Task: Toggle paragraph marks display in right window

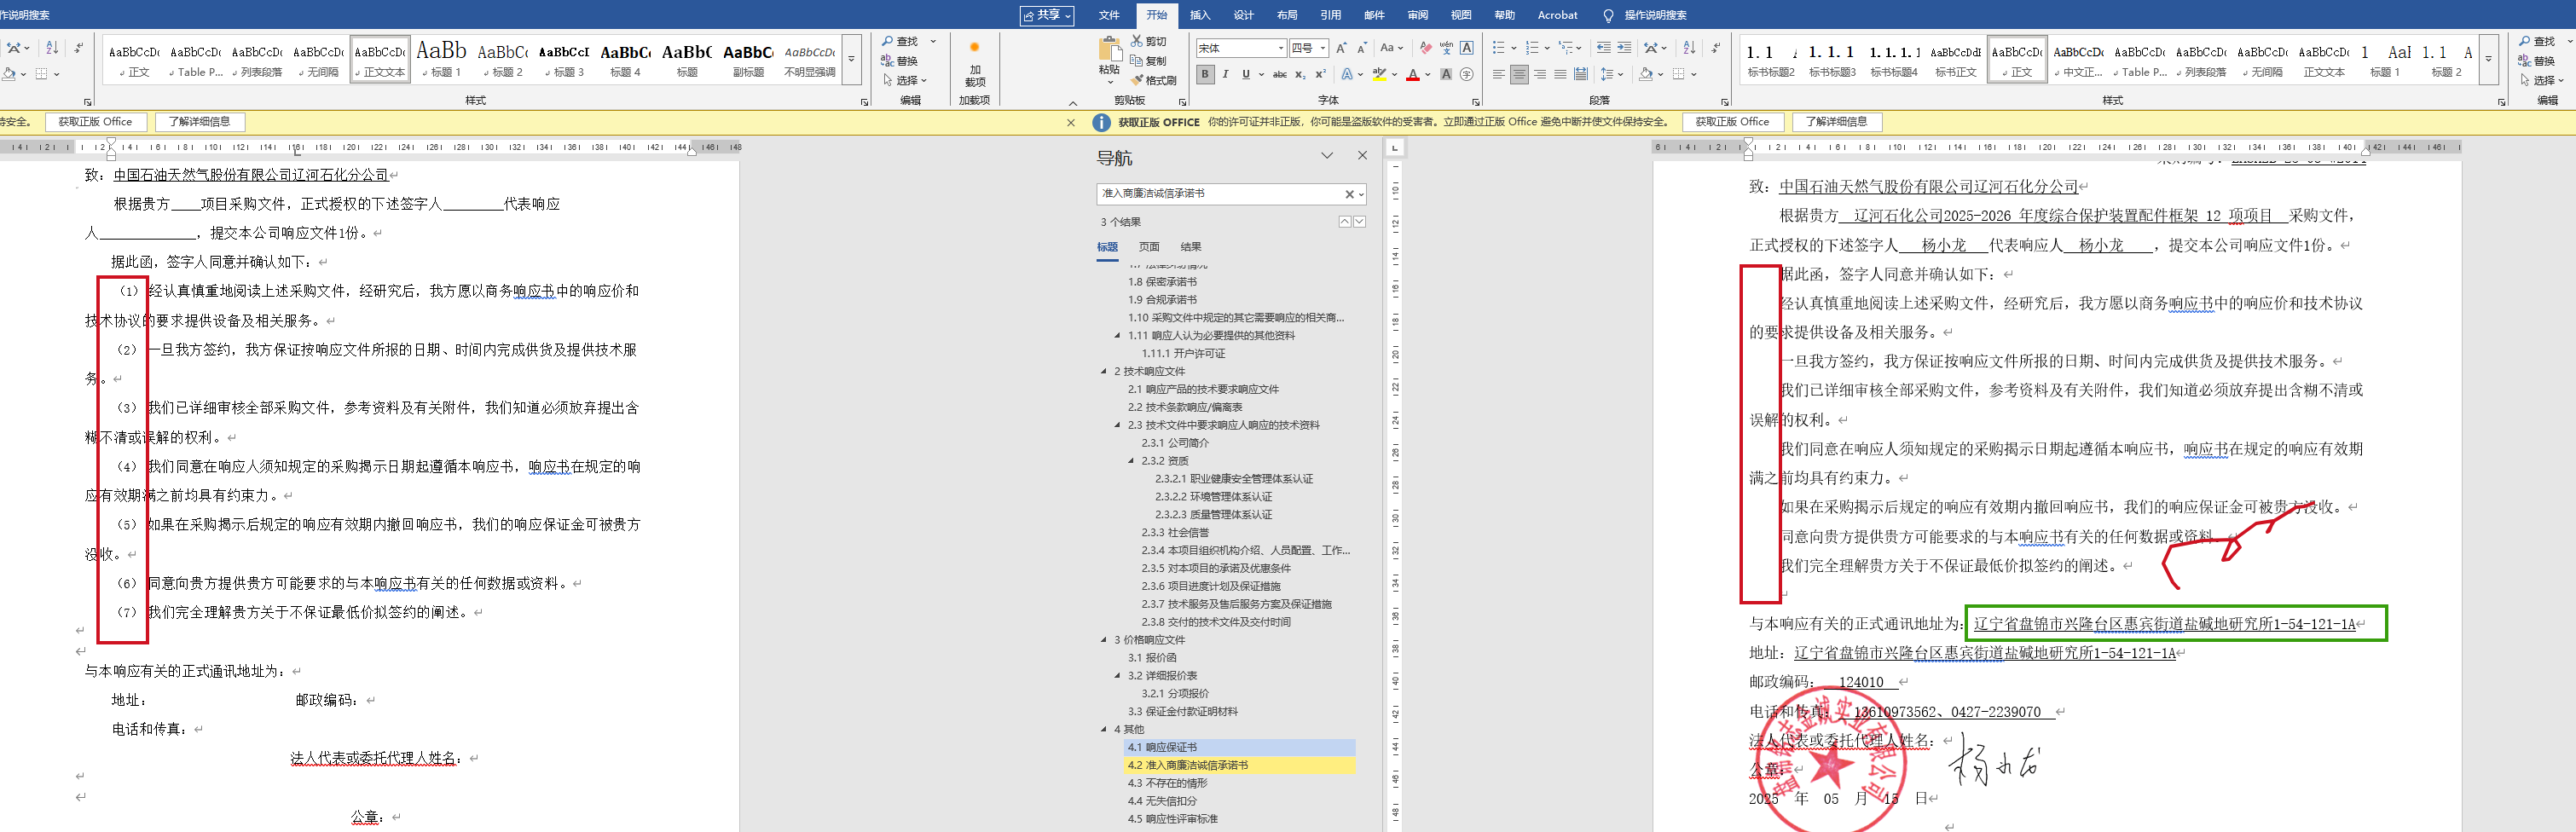Action: pos(1716,48)
